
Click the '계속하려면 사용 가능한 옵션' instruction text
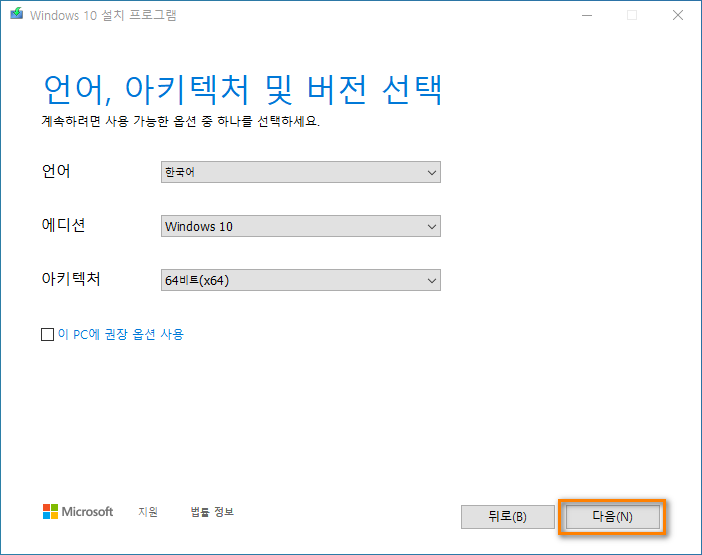tap(181, 121)
